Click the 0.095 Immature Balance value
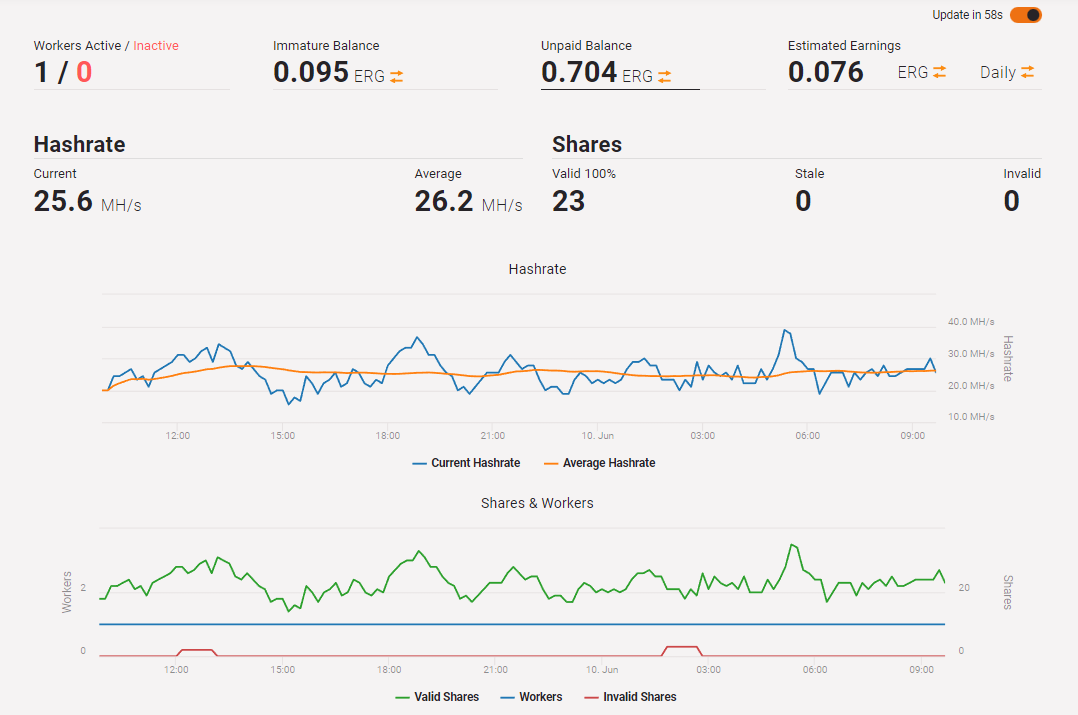The image size is (1078, 715). click(311, 72)
